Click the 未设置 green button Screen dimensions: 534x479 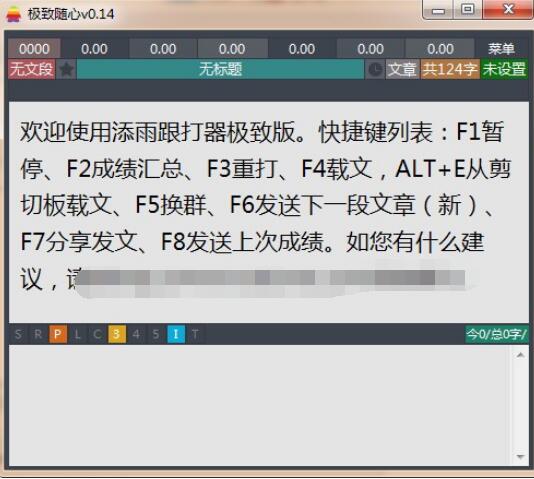[504, 69]
